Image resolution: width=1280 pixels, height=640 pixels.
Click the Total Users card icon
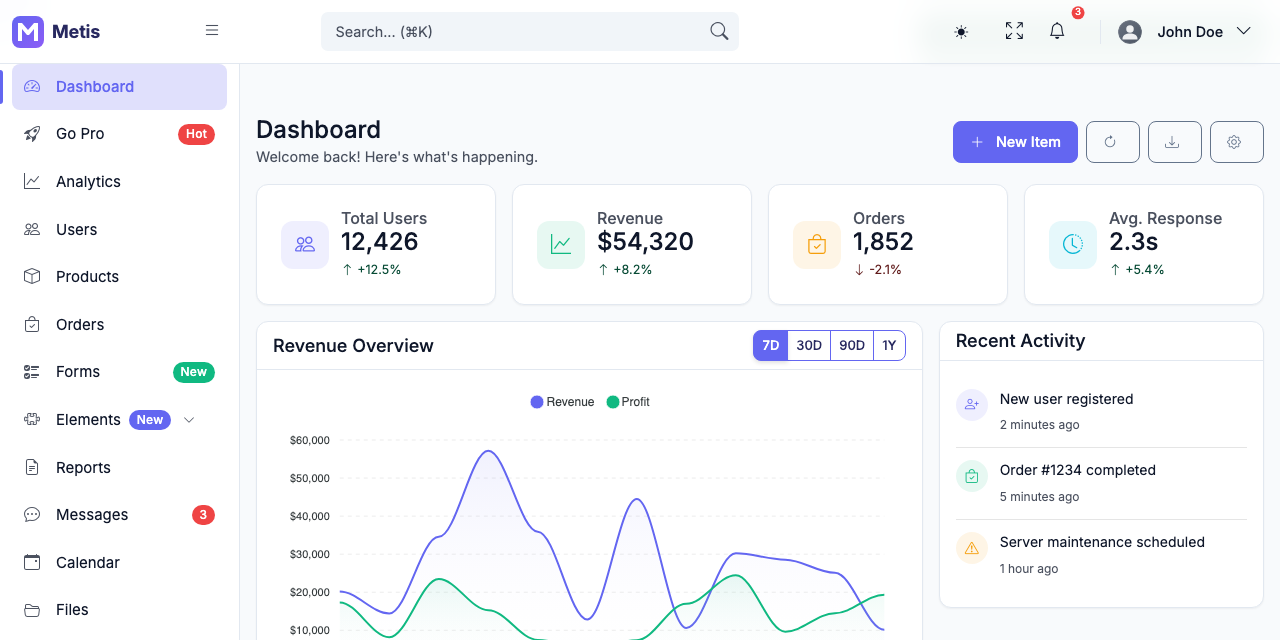305,245
